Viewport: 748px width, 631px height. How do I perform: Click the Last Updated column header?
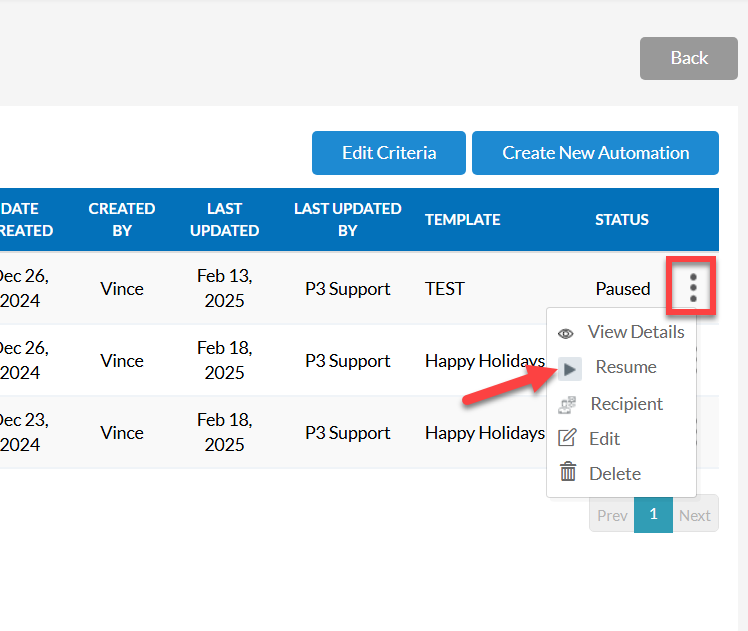[225, 219]
